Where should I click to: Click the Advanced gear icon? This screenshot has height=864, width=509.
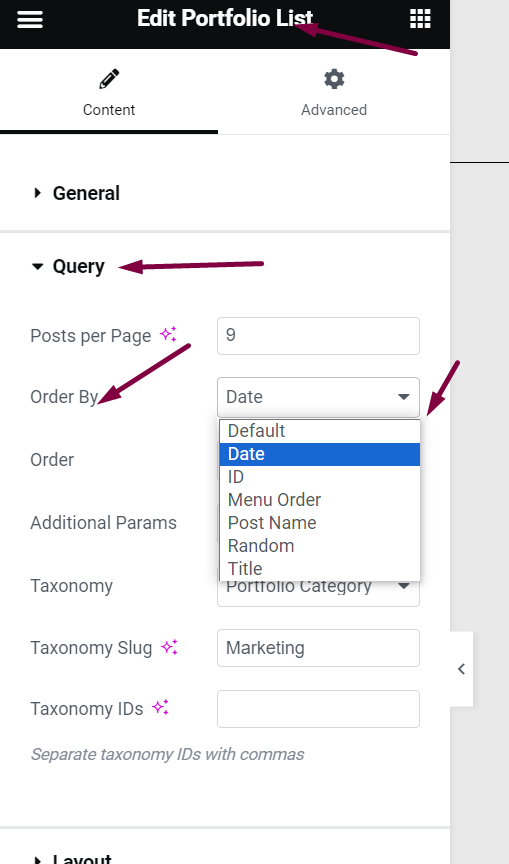(334, 79)
